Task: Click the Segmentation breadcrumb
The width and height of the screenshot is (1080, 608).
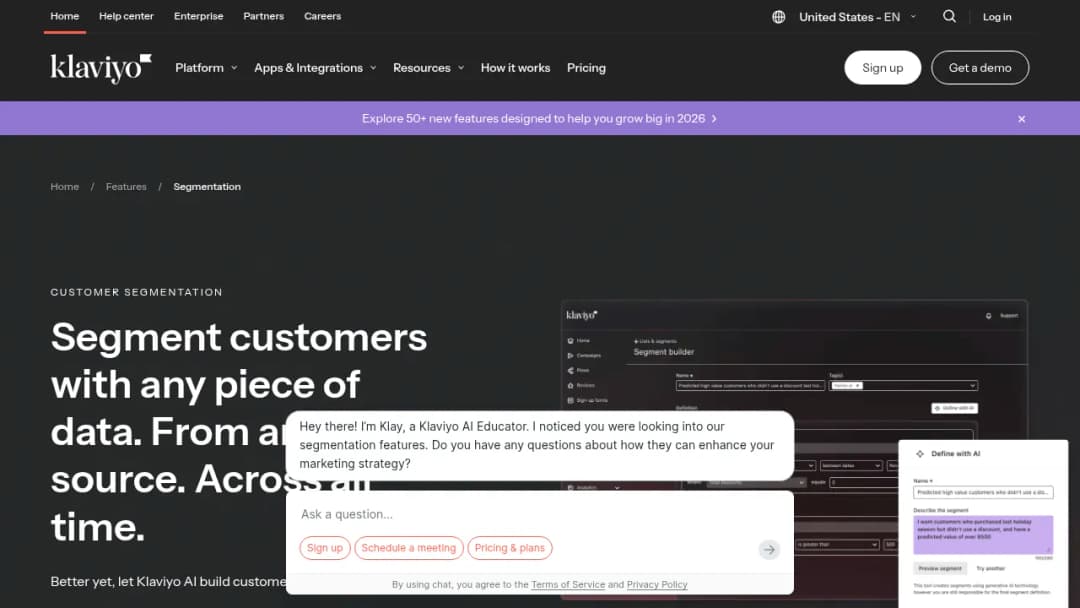Action: (207, 187)
